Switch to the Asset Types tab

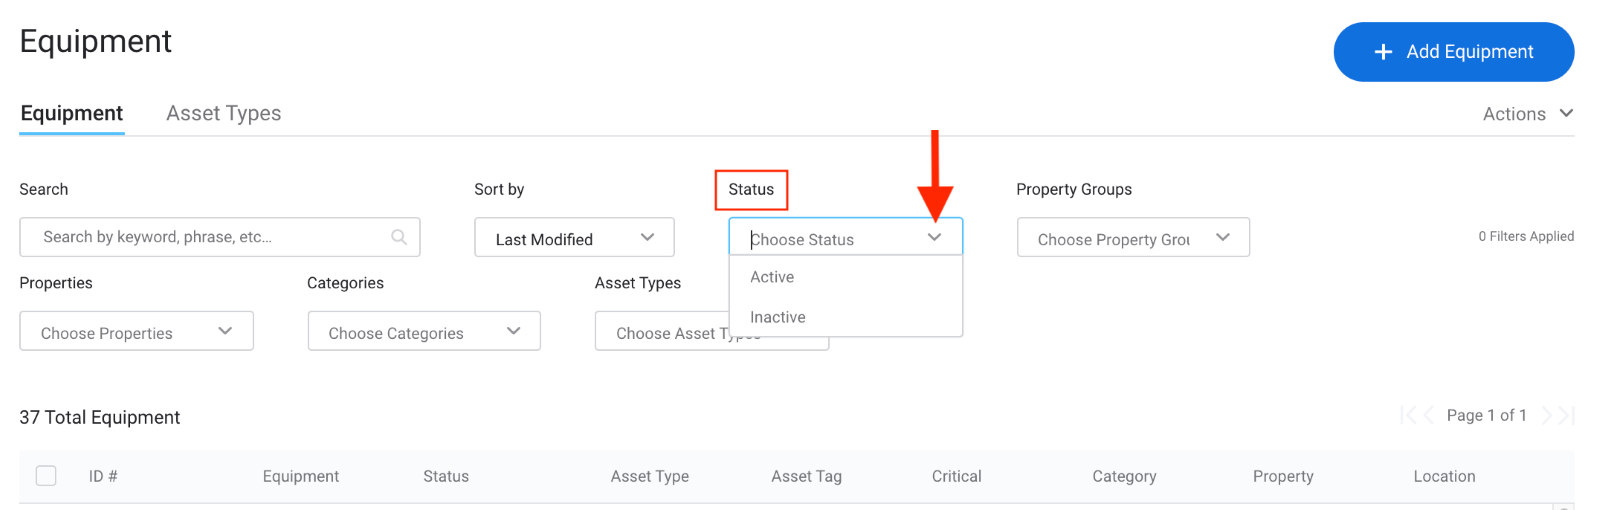pyautogui.click(x=224, y=113)
